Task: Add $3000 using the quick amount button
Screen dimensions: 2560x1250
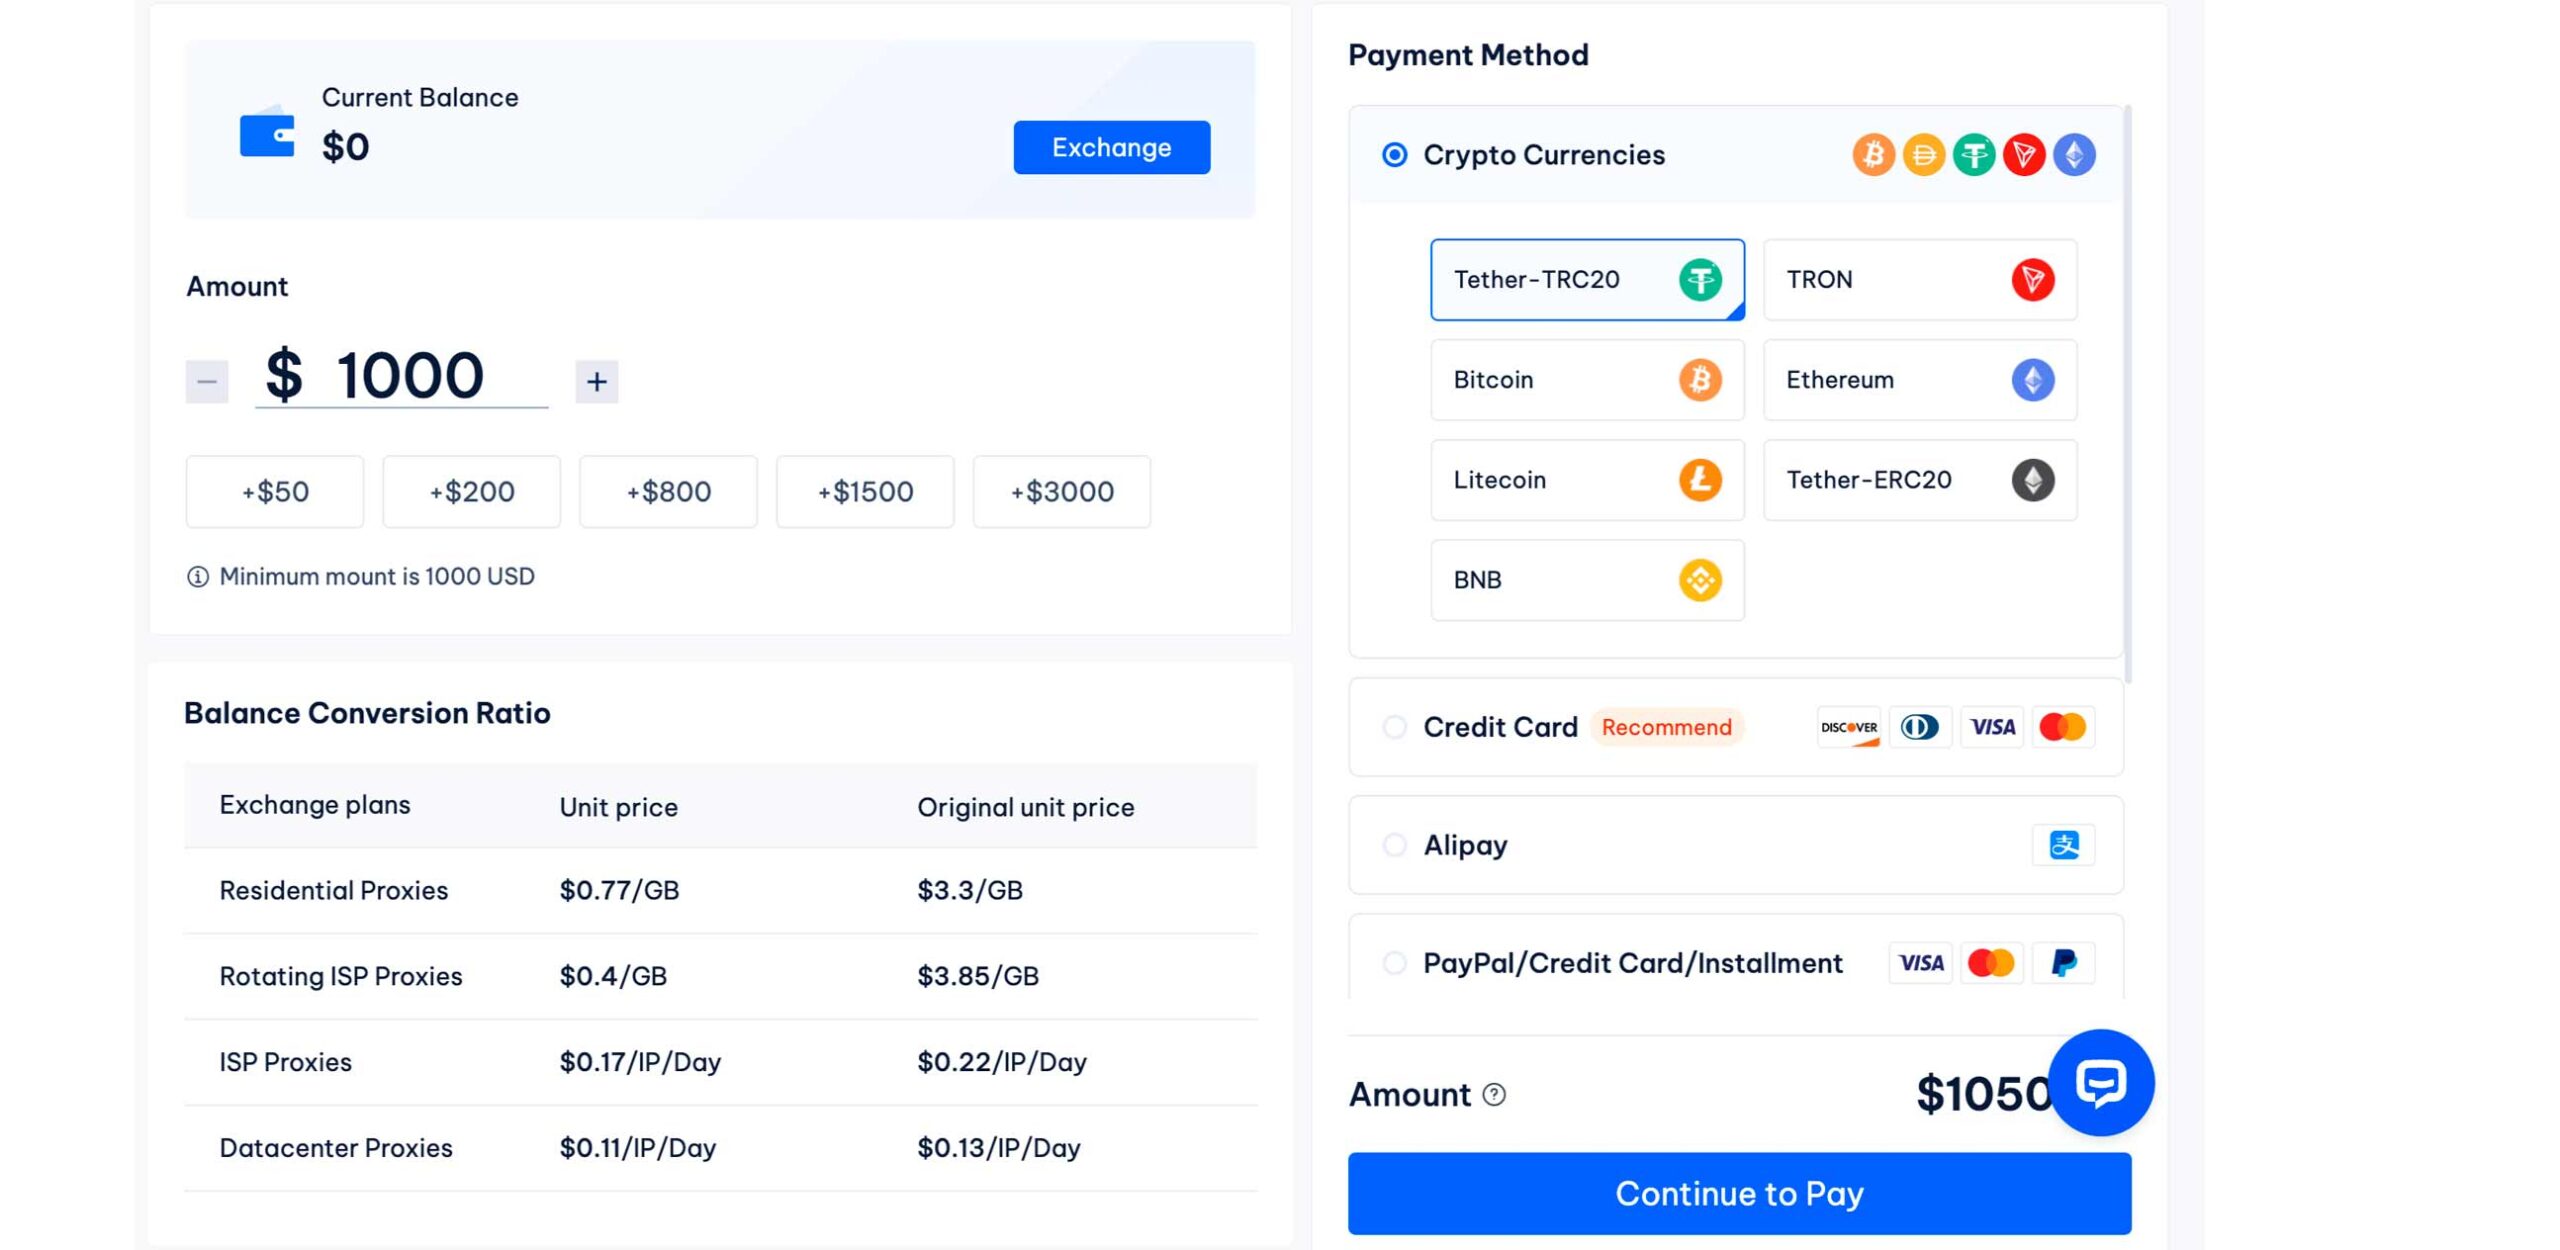Action: pyautogui.click(x=1061, y=492)
